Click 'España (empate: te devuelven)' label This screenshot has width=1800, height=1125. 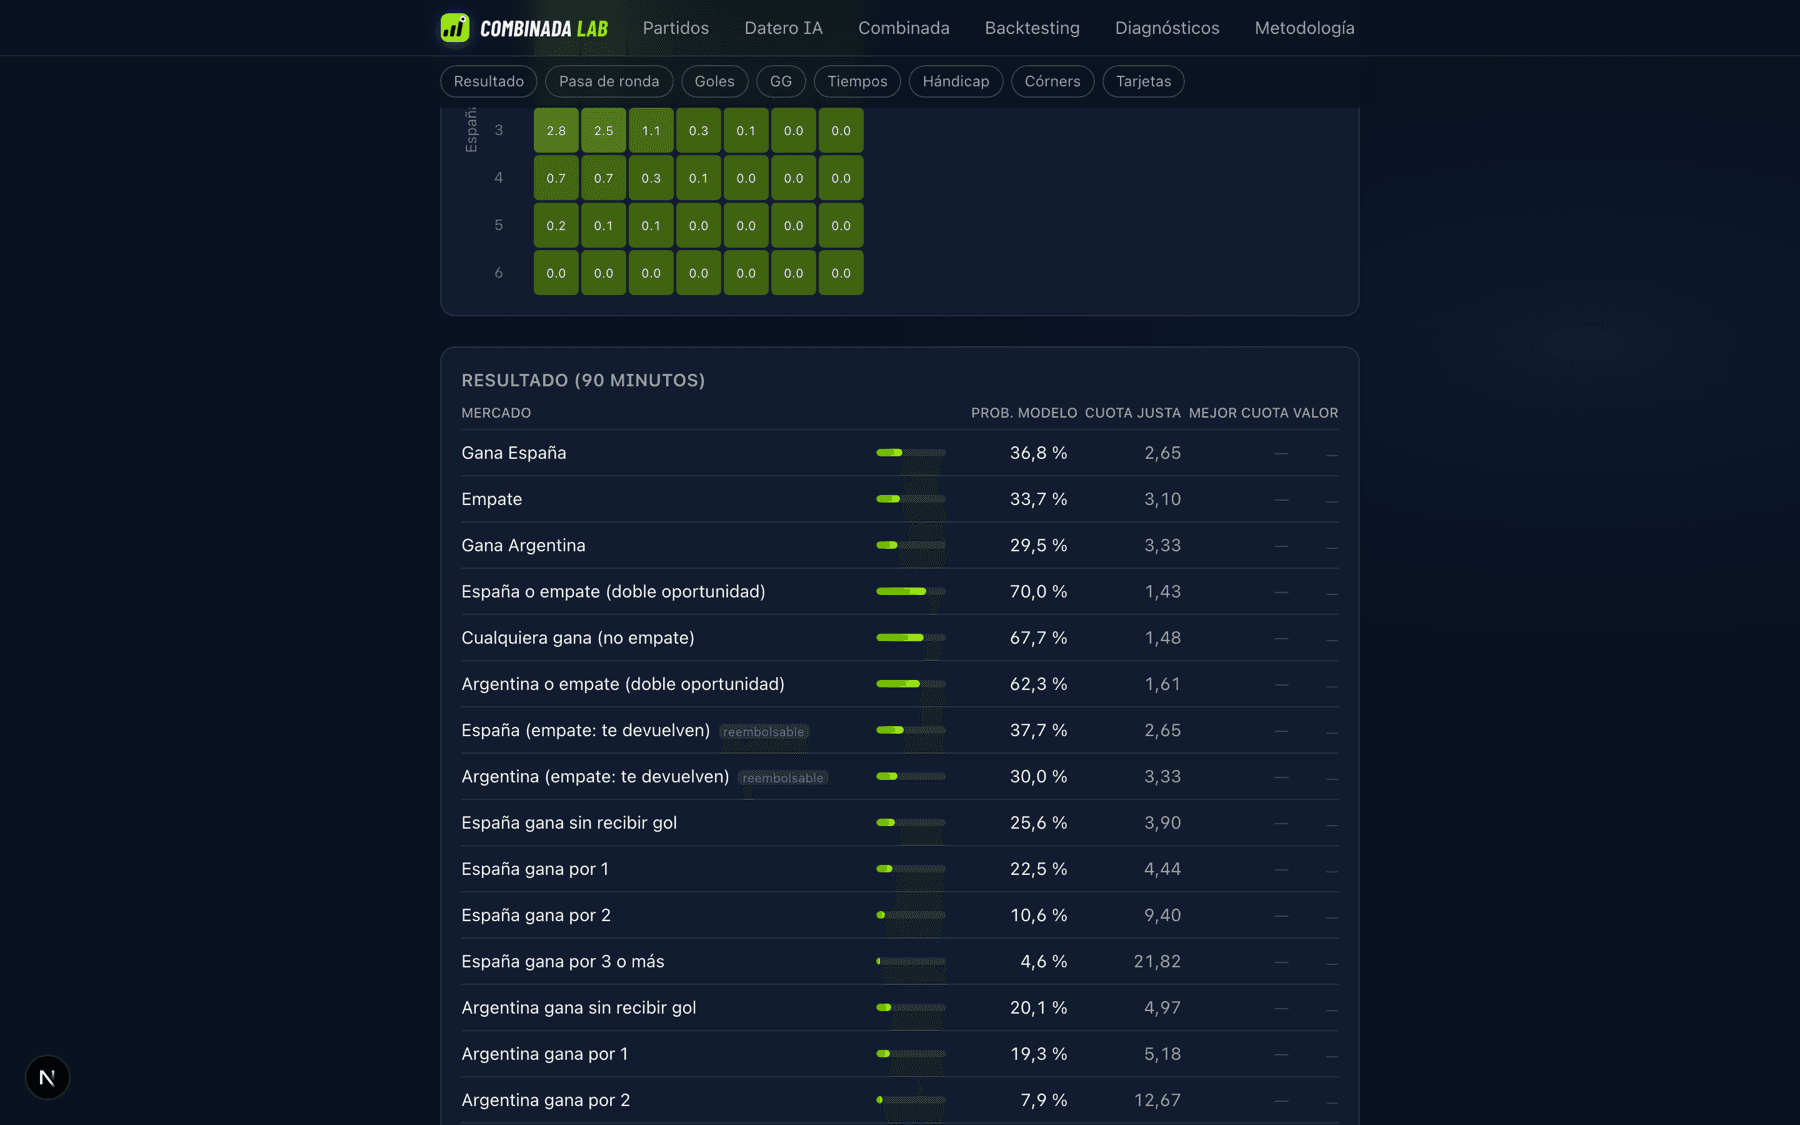tap(586, 730)
